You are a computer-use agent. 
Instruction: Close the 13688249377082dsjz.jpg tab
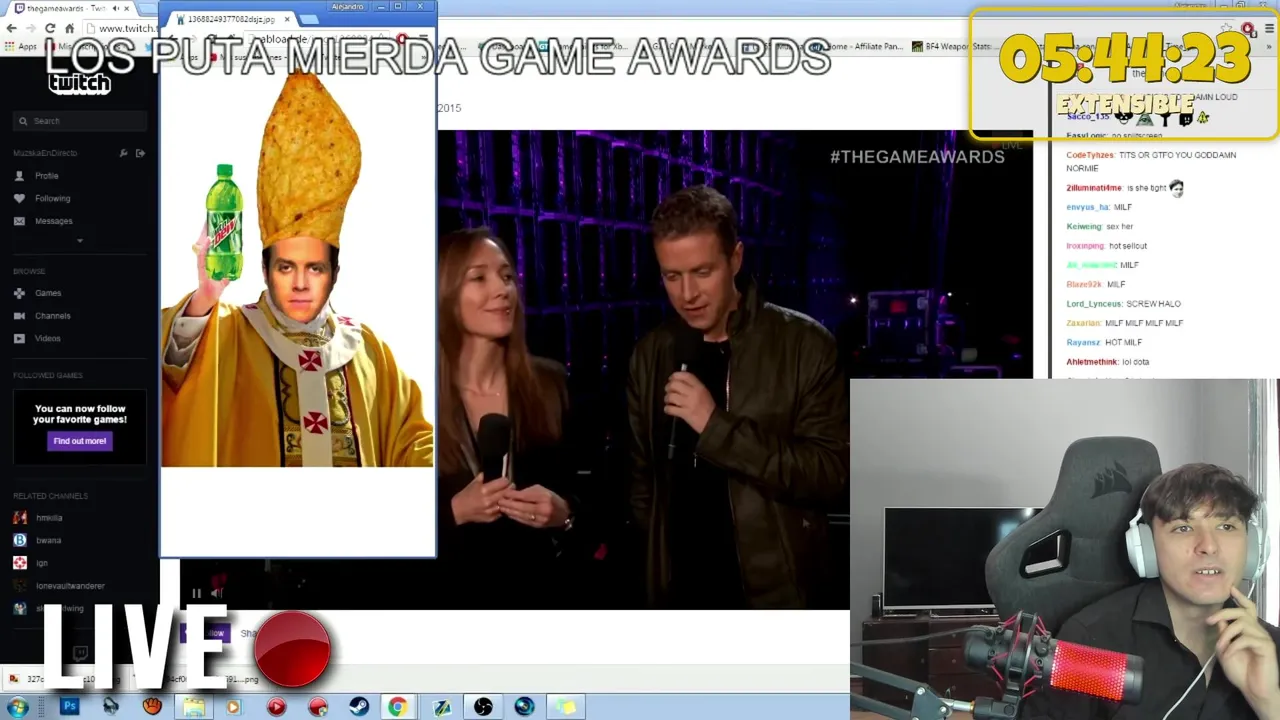point(287,19)
